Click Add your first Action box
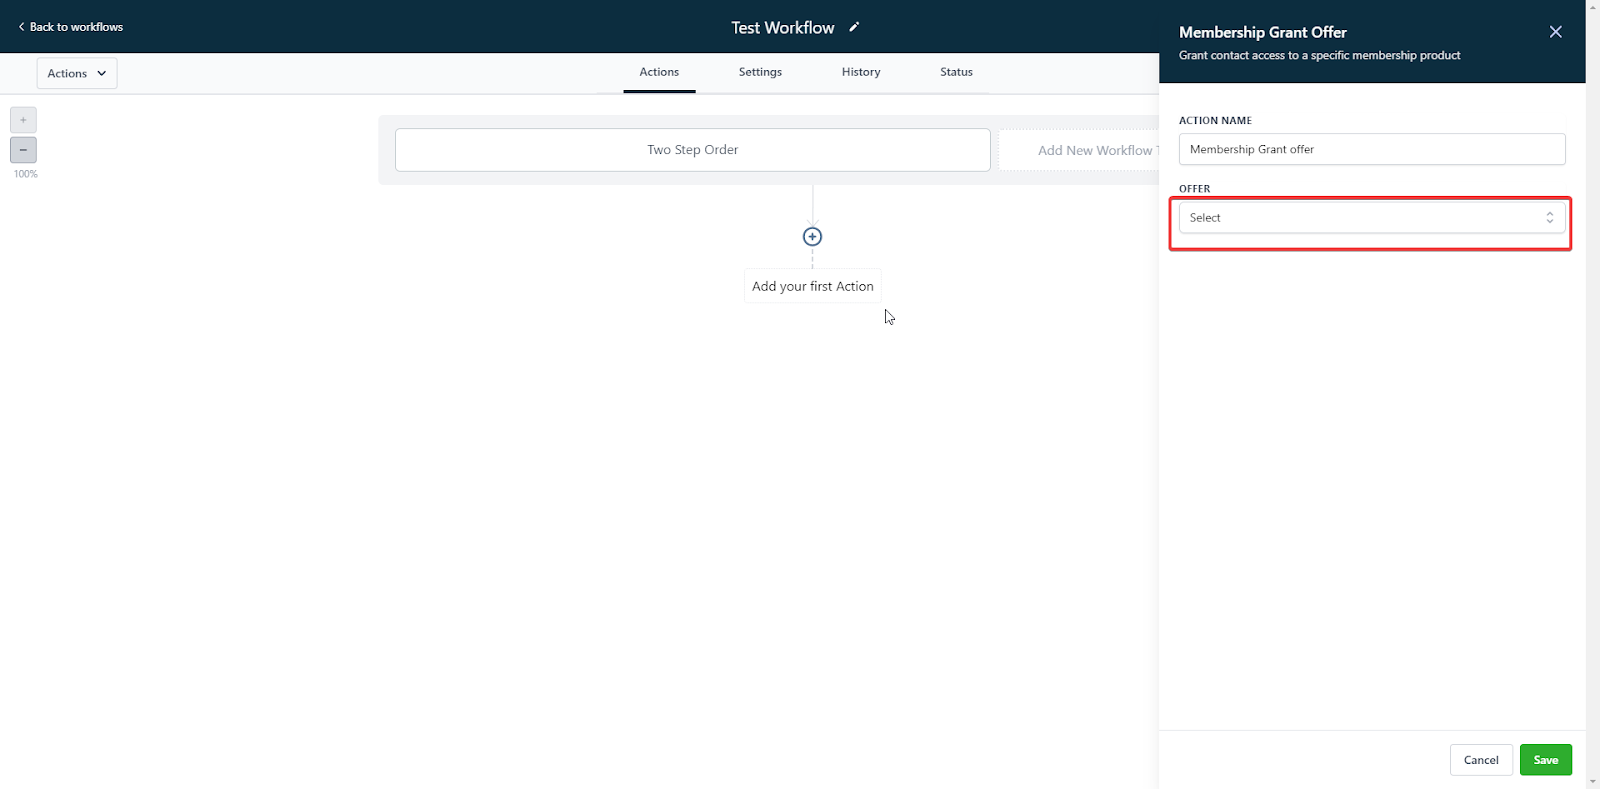This screenshot has width=1600, height=789. click(812, 286)
